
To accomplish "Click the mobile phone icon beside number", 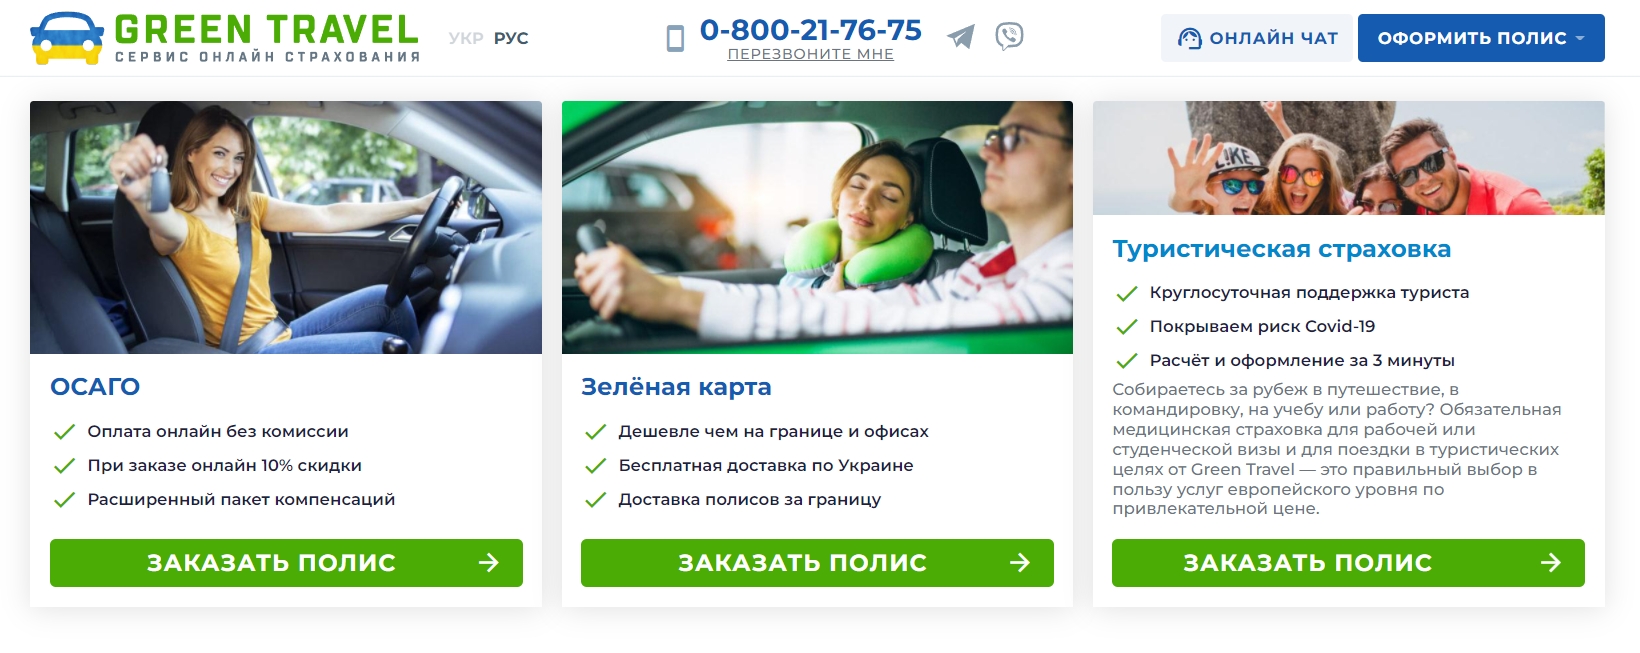I will click(675, 39).
